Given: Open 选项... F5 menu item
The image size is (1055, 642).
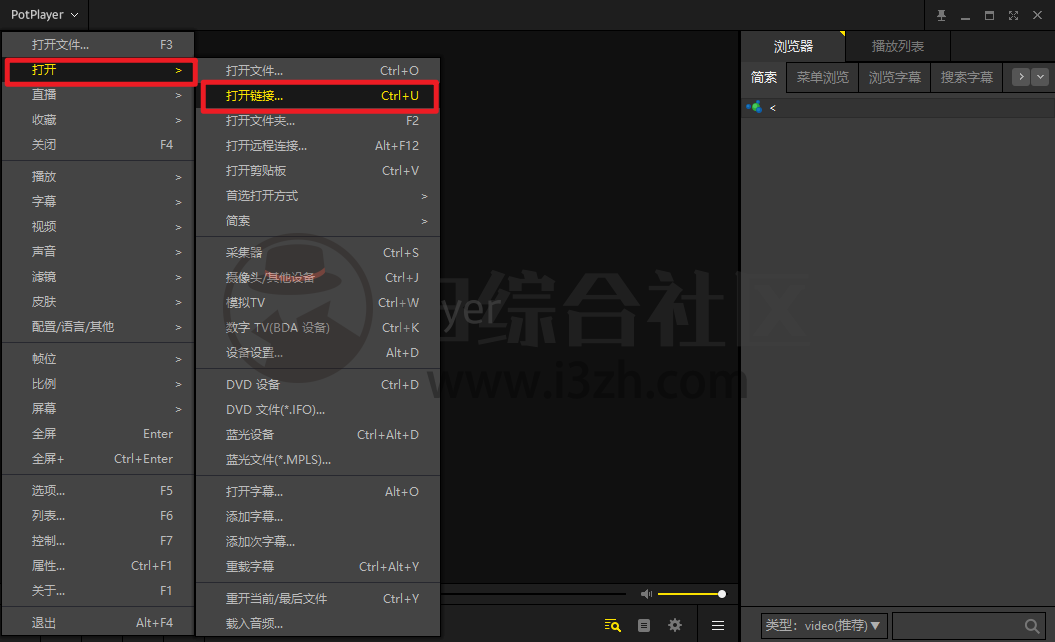Looking at the screenshot, I should (98, 491).
